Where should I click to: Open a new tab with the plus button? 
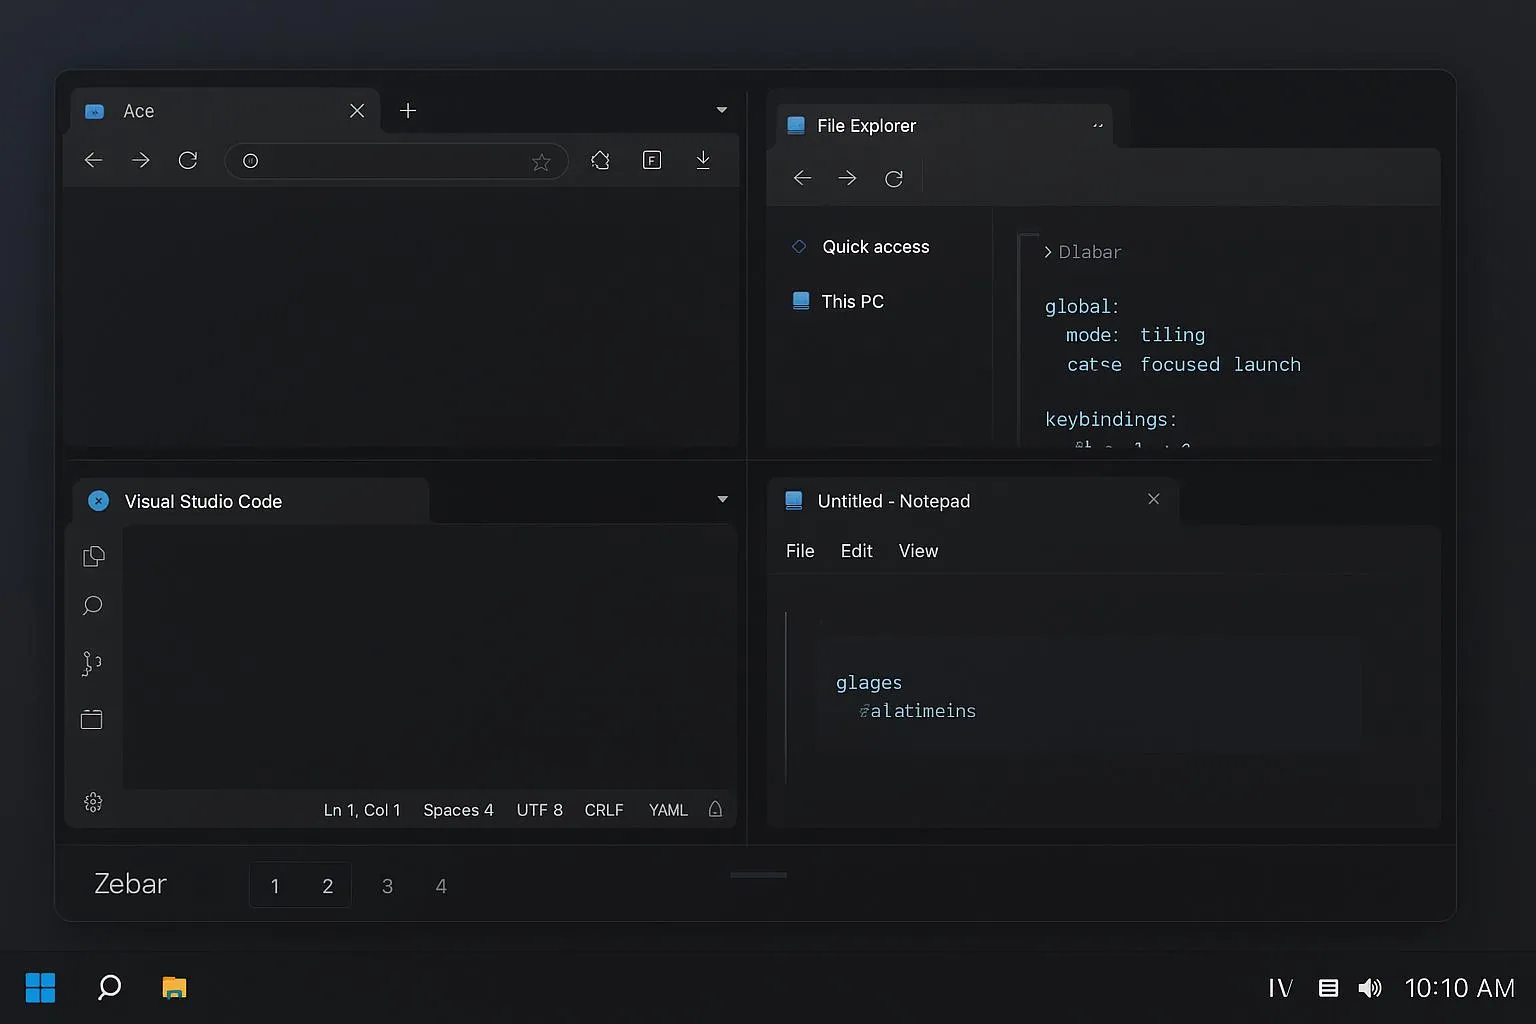tap(408, 111)
